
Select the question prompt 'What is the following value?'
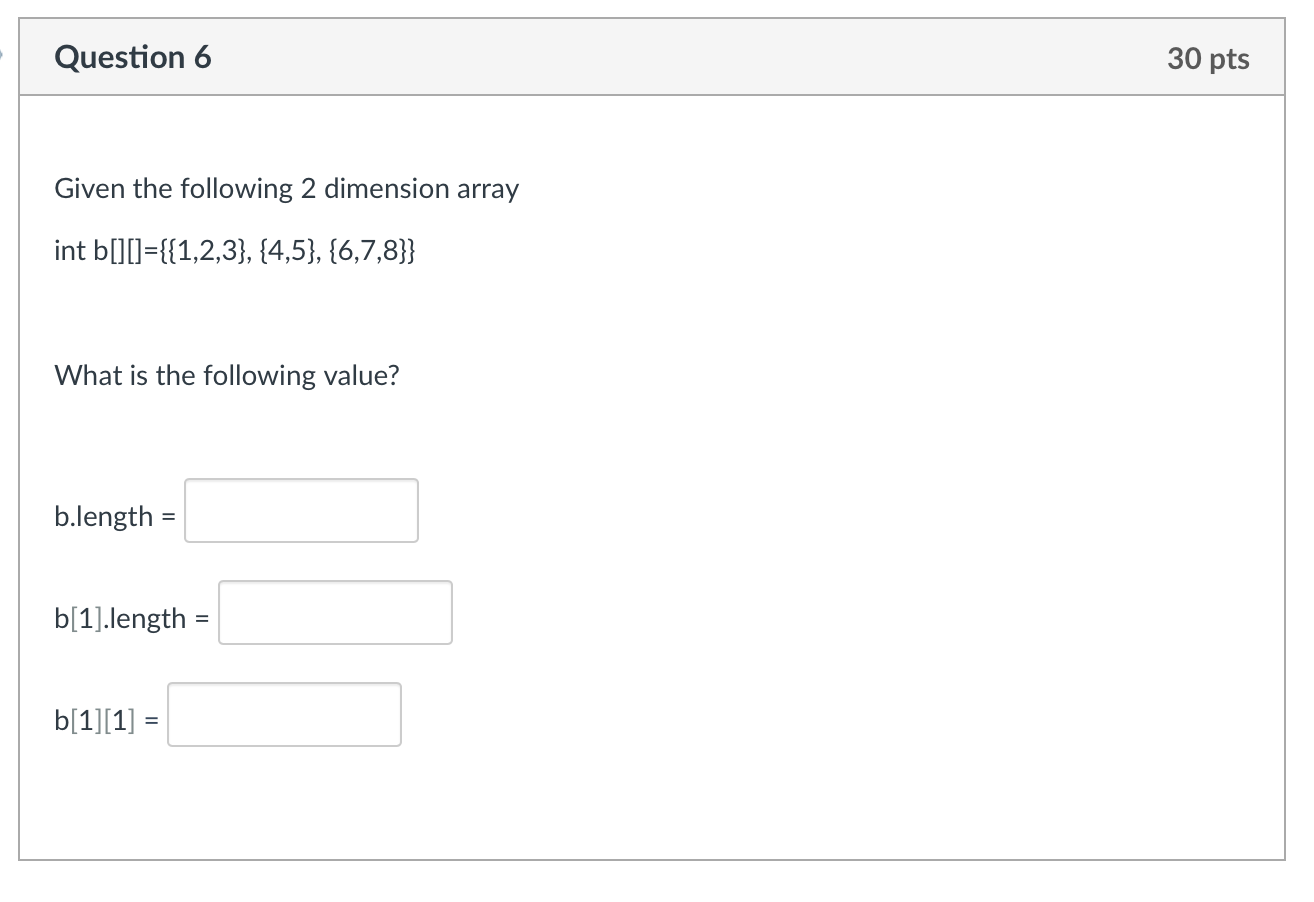click(x=226, y=375)
